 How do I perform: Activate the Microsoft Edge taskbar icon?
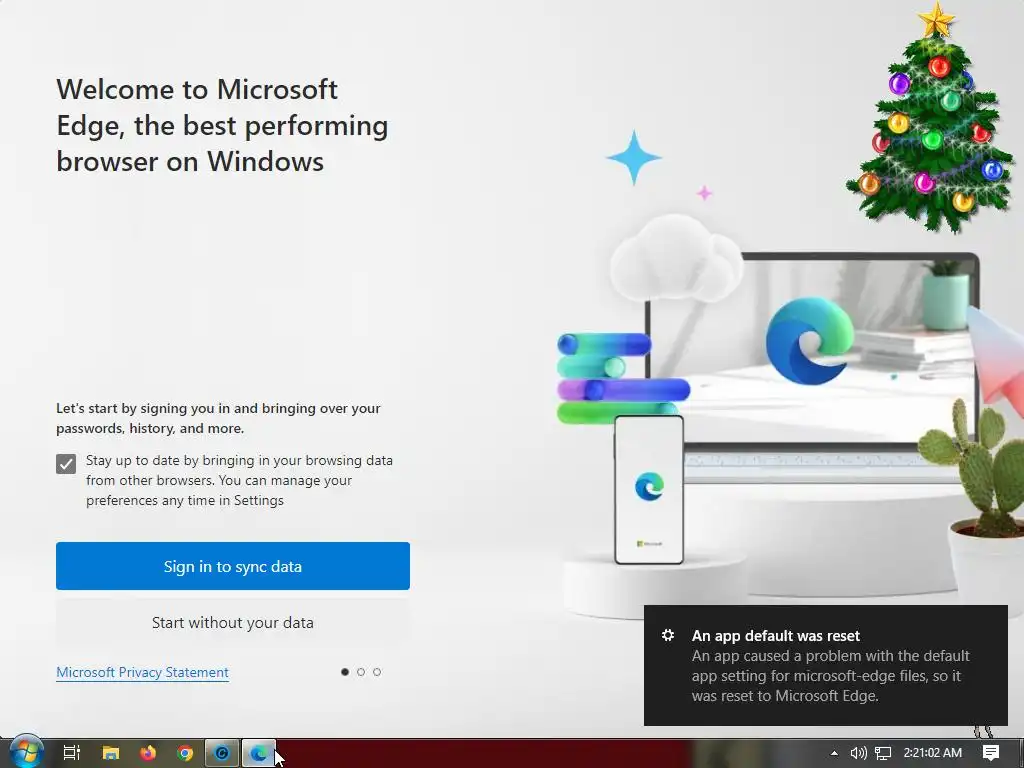[259, 753]
